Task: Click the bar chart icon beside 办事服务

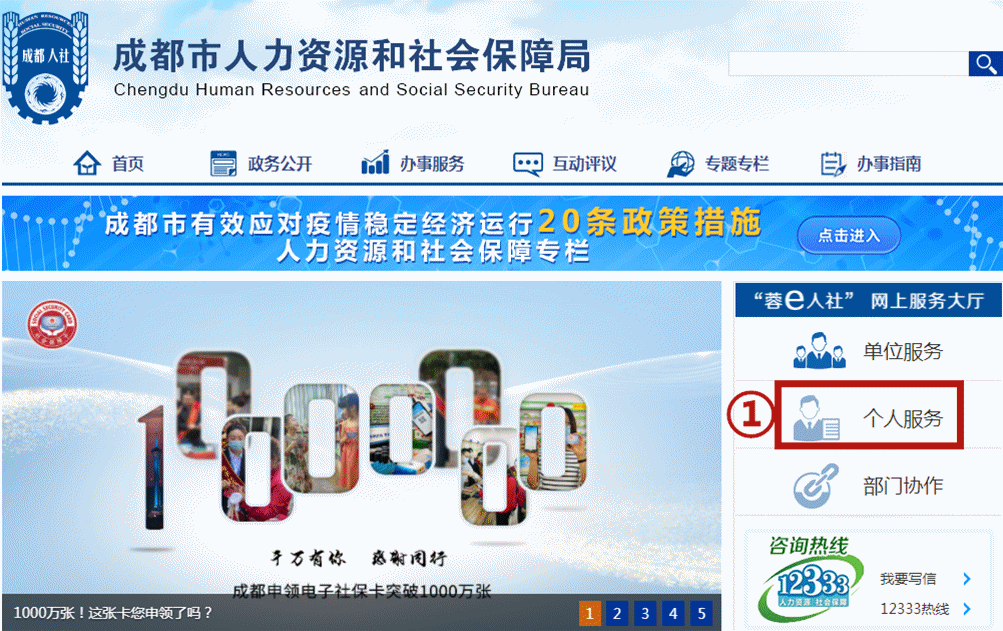Action: tap(375, 163)
